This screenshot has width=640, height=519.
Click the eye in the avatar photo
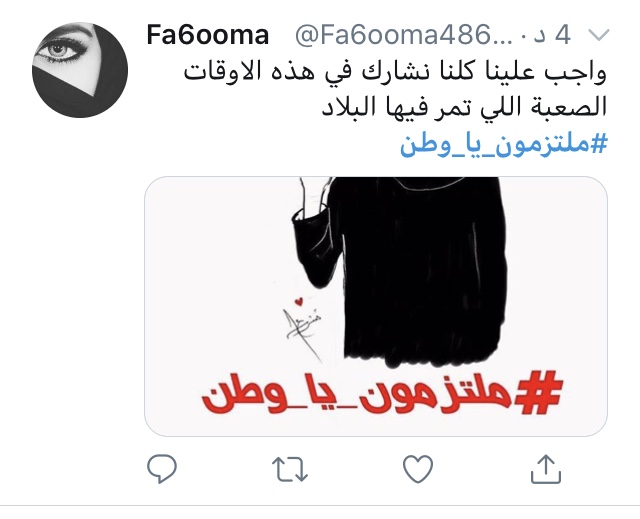click(60, 52)
